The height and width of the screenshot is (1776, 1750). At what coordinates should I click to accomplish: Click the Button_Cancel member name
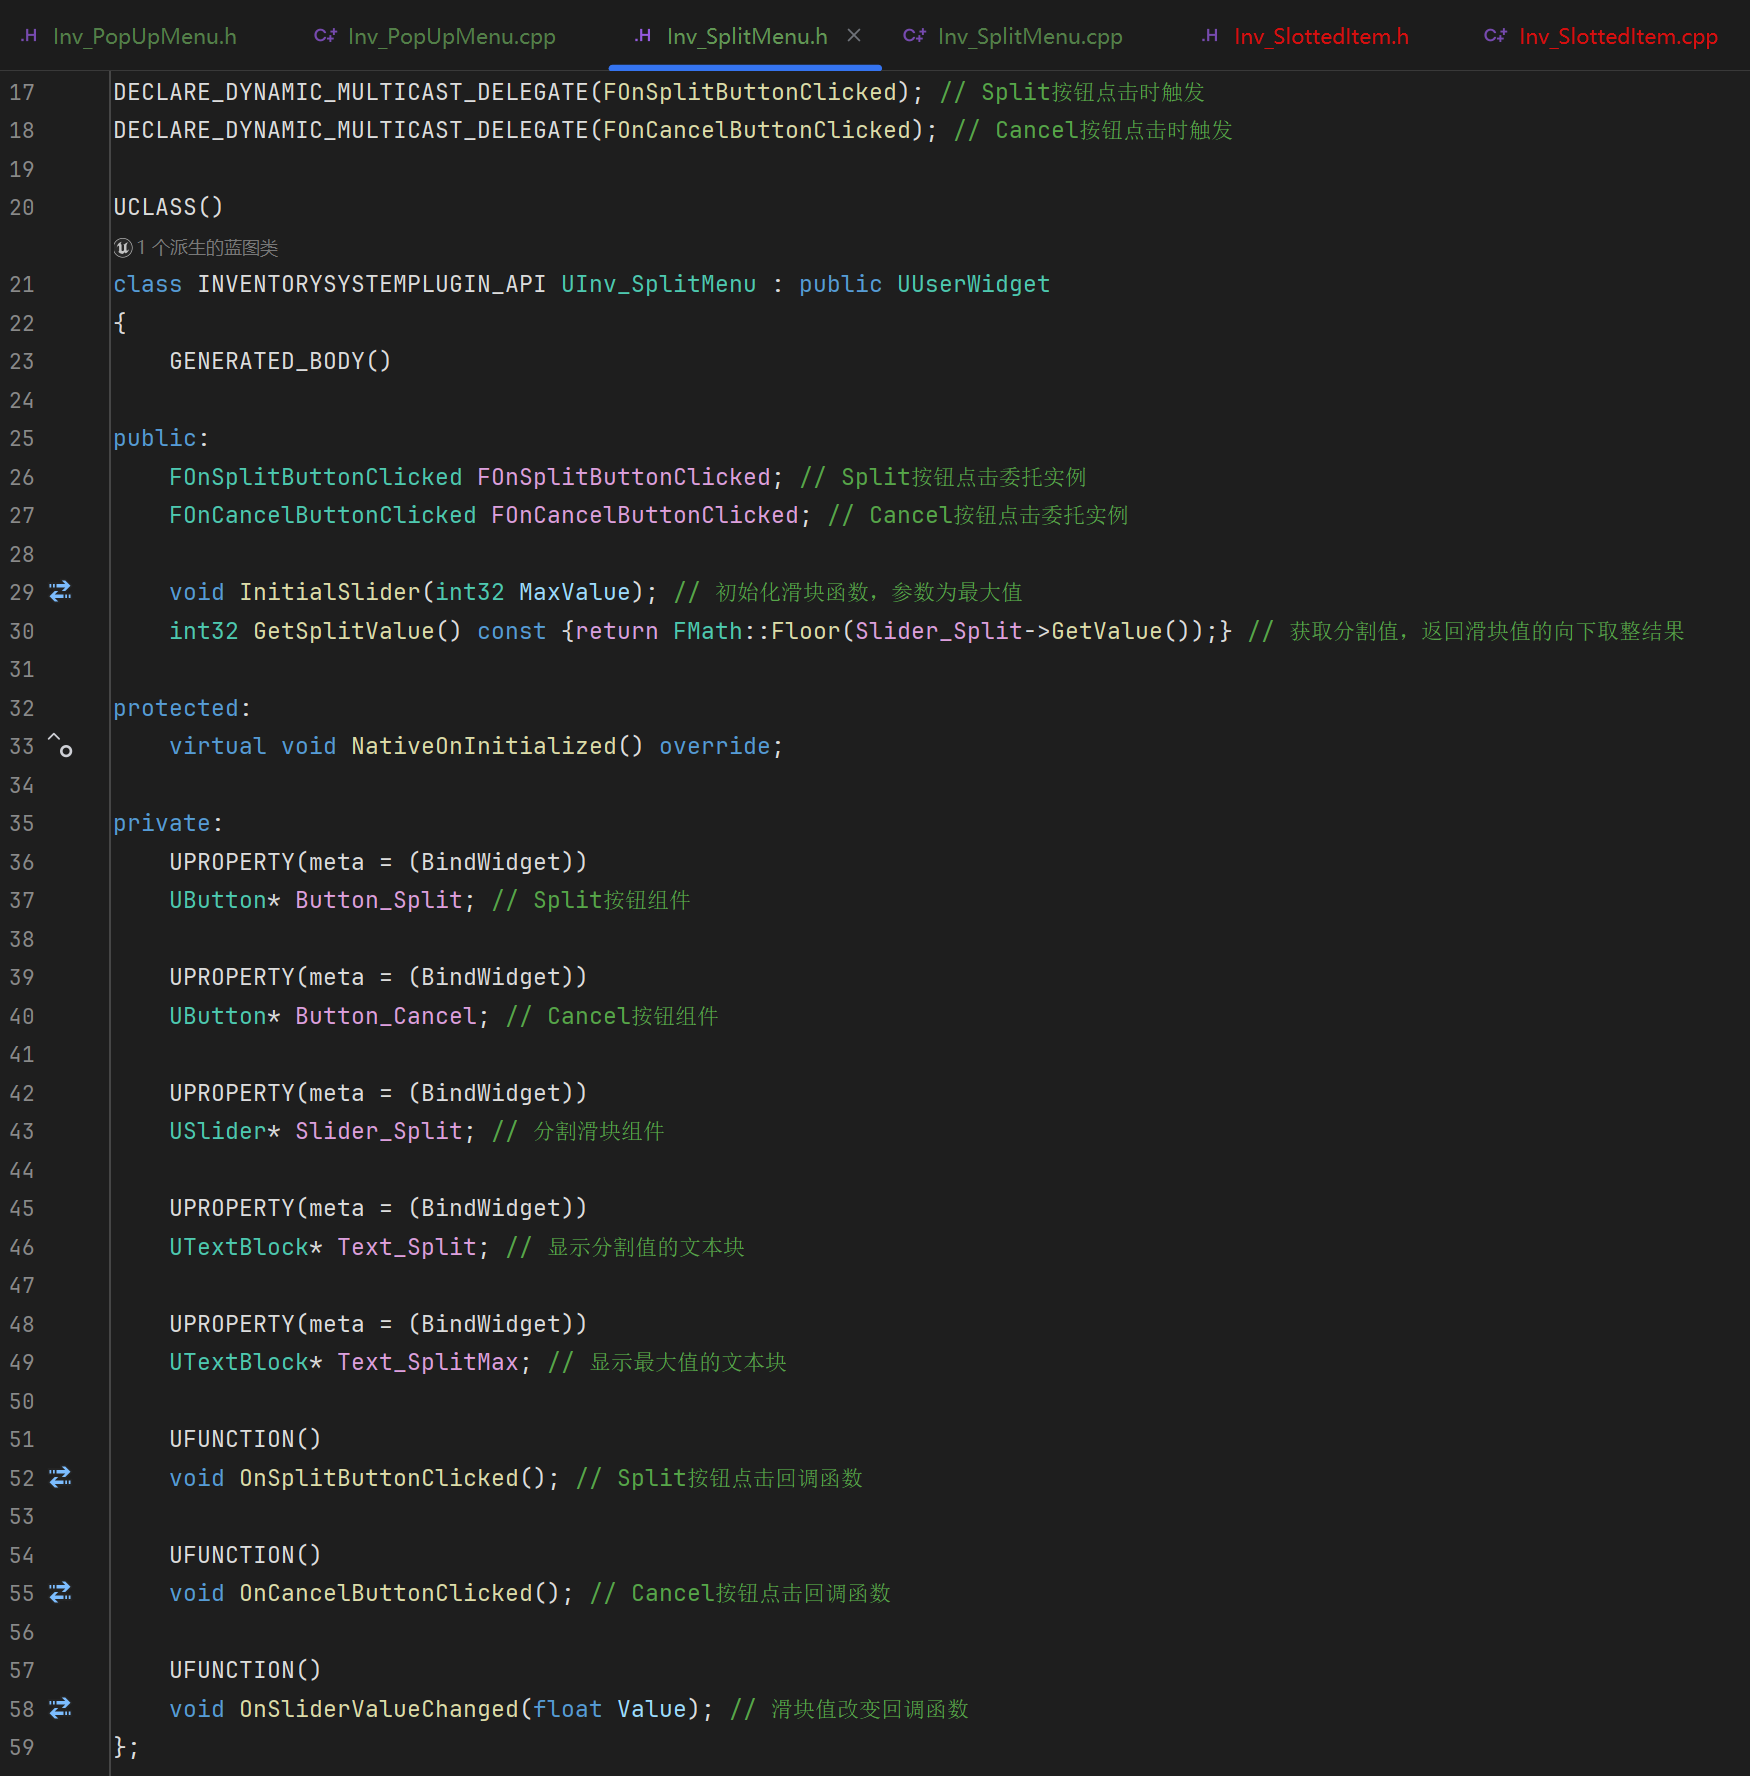pyautogui.click(x=386, y=1016)
